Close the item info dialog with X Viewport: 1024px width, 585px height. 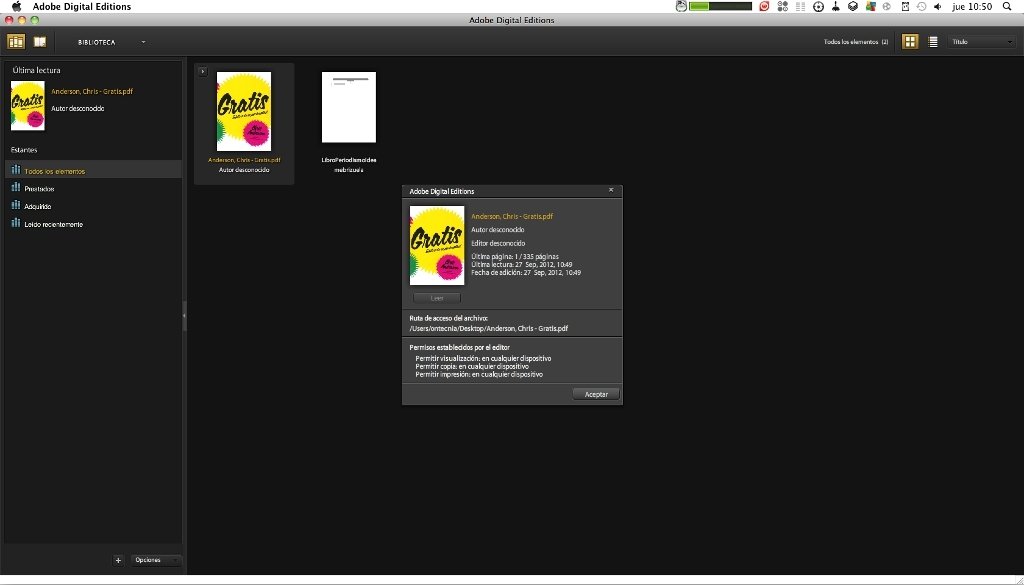click(x=611, y=190)
